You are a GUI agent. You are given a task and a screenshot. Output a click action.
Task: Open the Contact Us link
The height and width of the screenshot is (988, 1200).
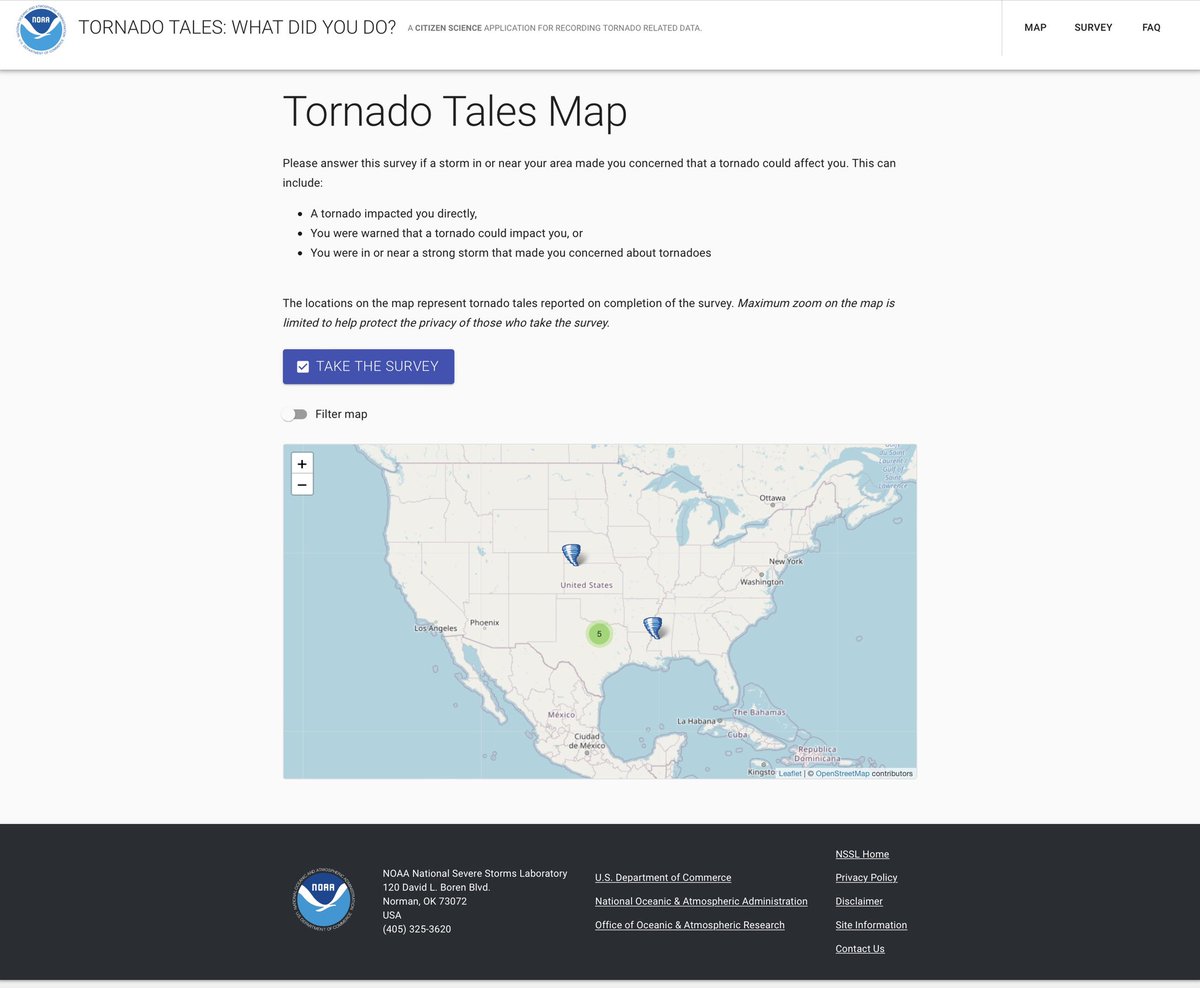point(860,949)
